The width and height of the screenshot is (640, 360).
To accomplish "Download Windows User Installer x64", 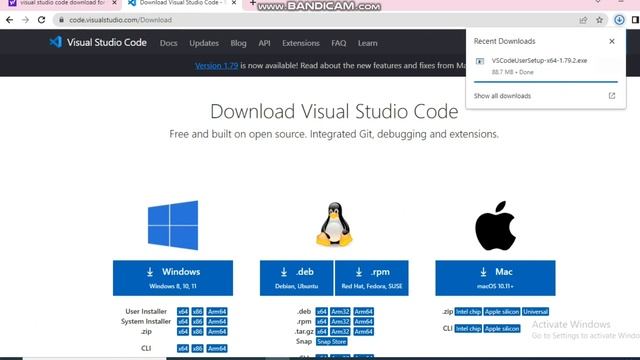I will click(183, 311).
